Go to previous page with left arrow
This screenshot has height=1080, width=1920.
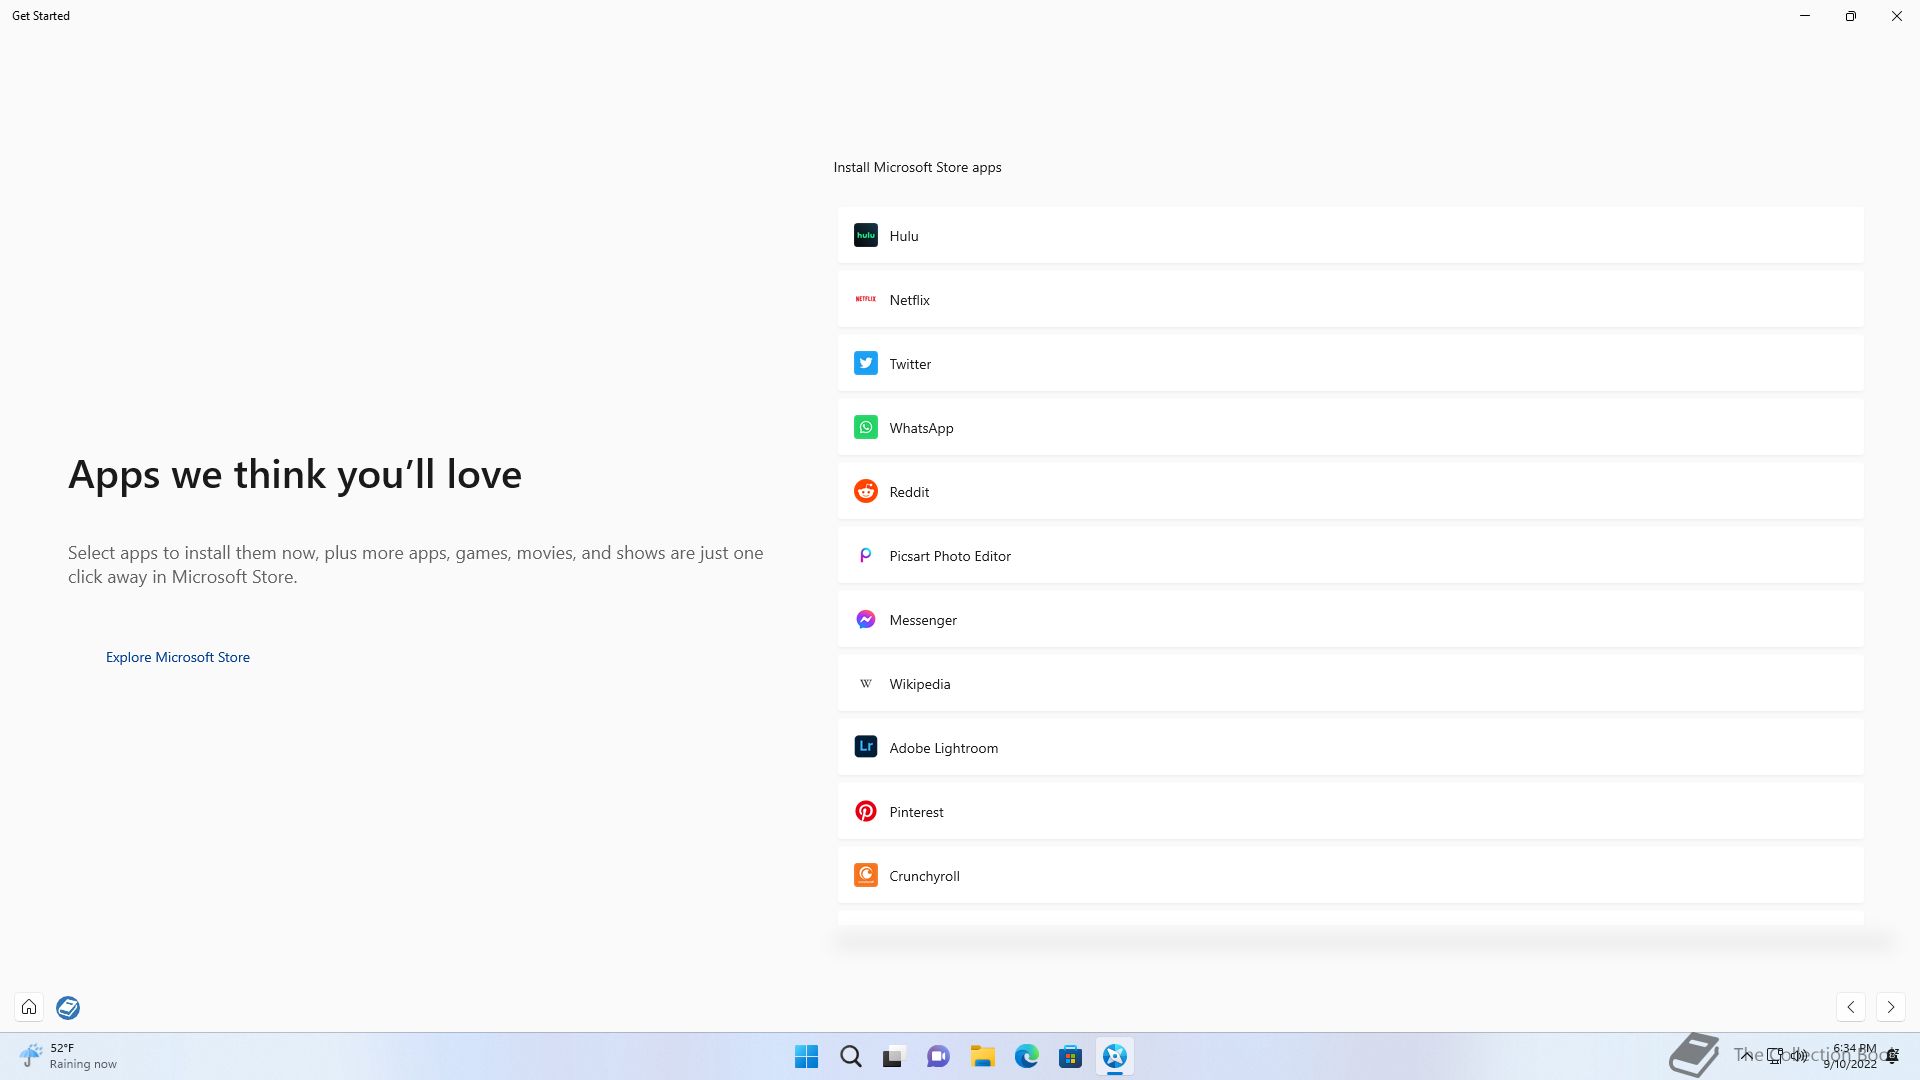coord(1851,1007)
